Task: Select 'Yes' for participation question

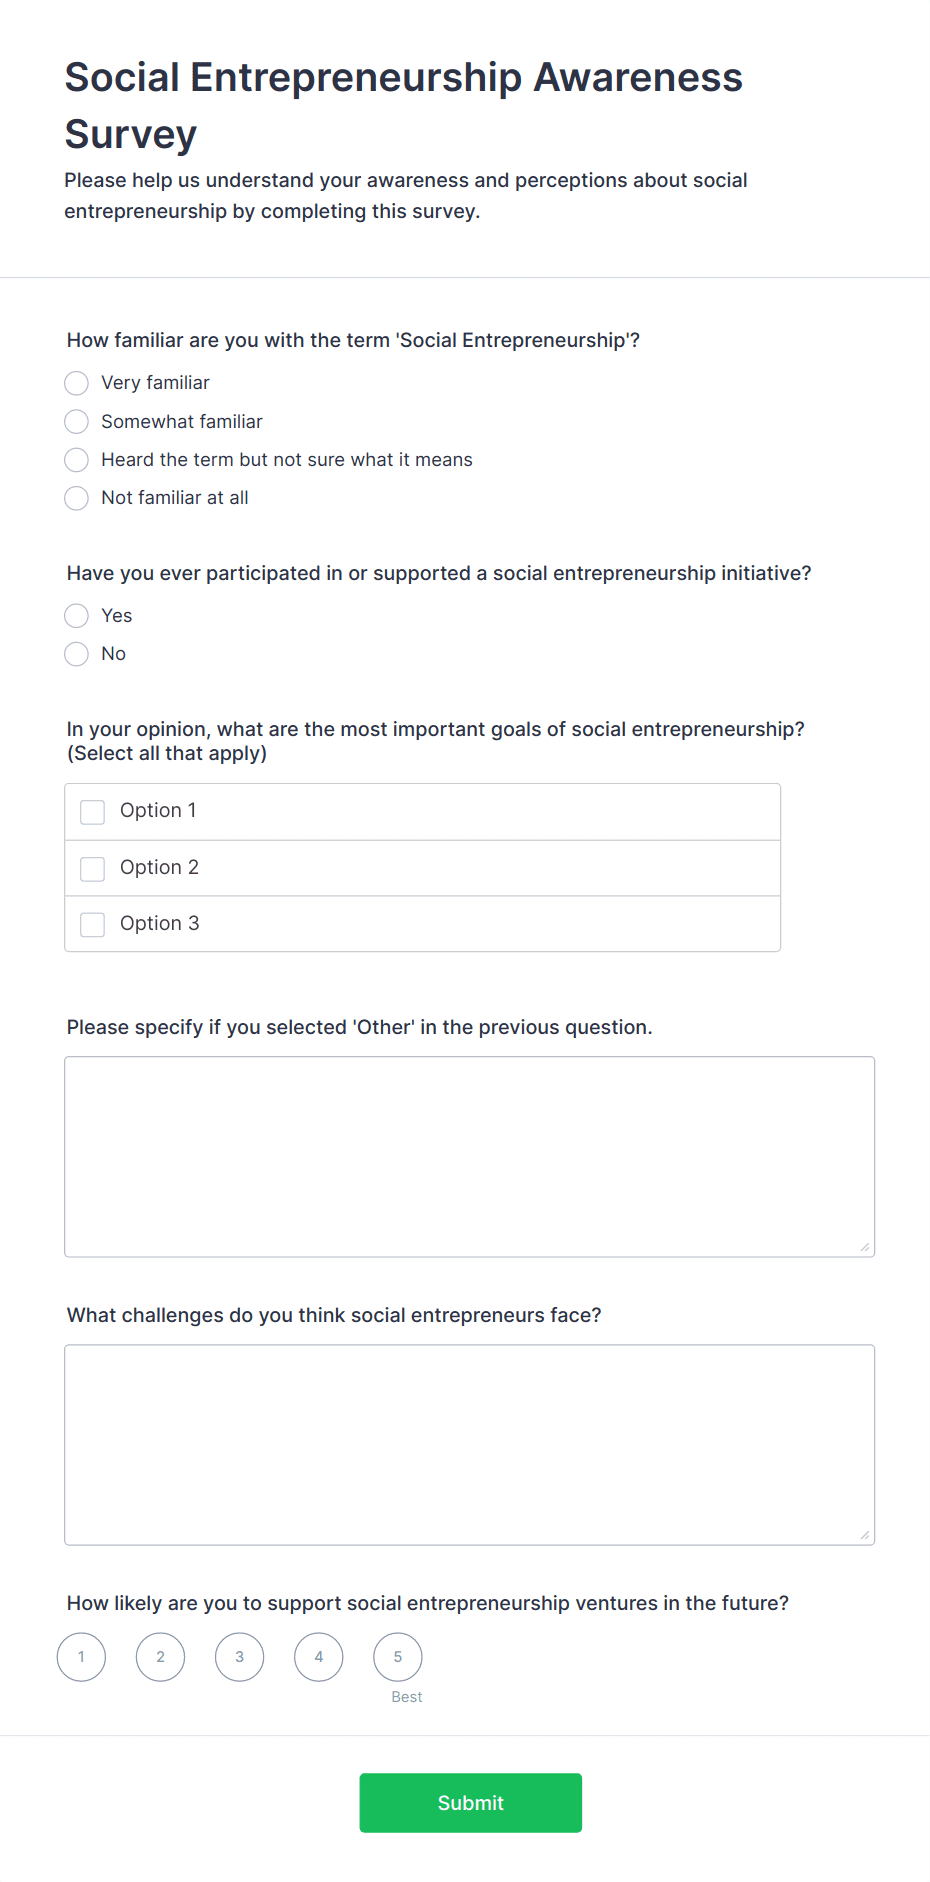Action: click(77, 616)
